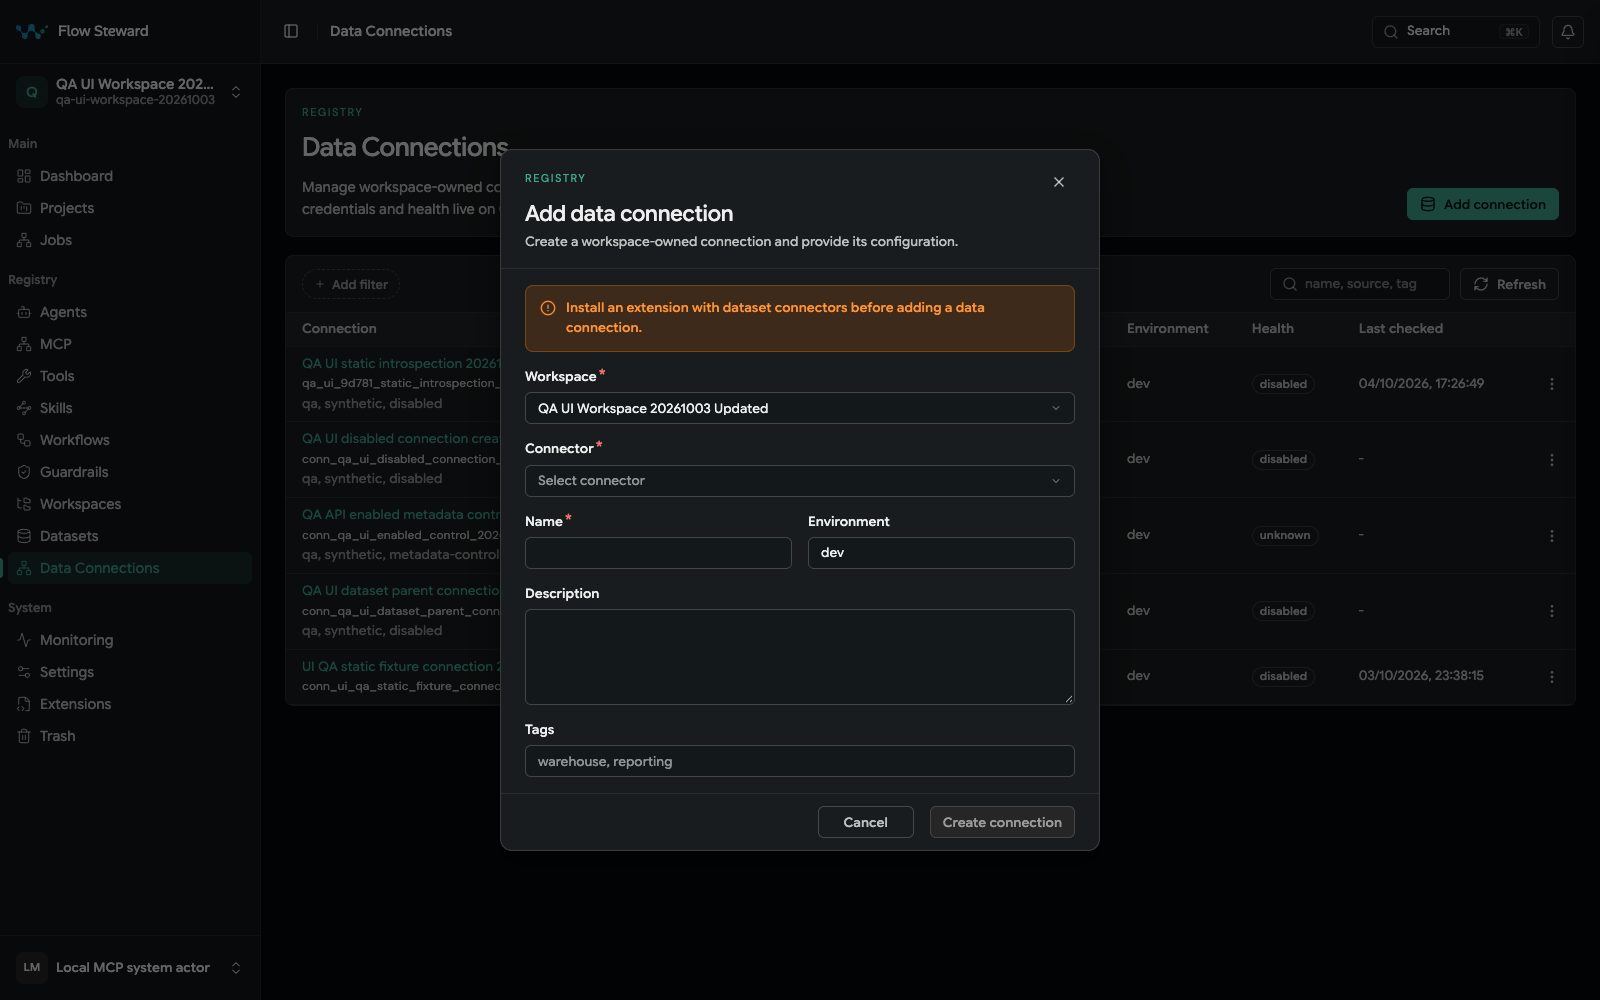Image resolution: width=1600 pixels, height=1000 pixels.
Task: Click the 04/10/2026, 17:26:49 timestamp
Action: click(1421, 383)
